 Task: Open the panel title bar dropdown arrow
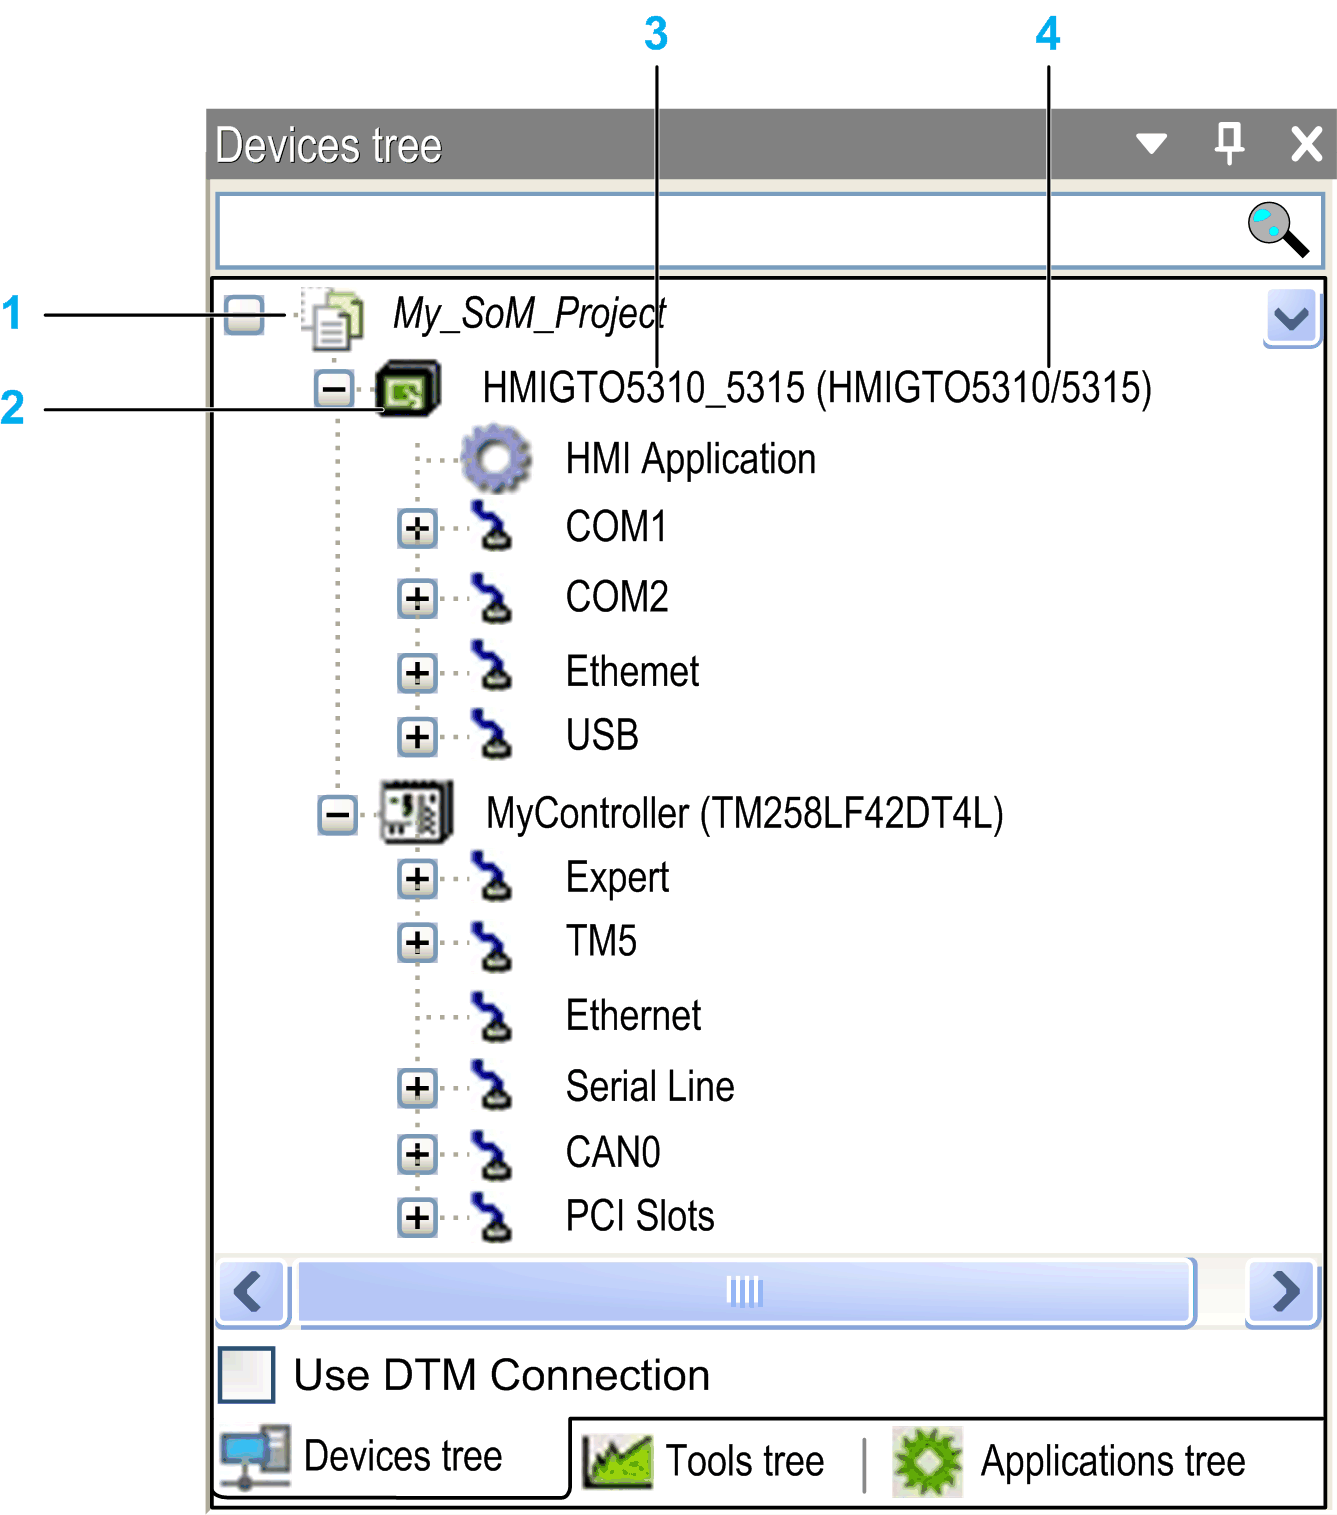1152,144
